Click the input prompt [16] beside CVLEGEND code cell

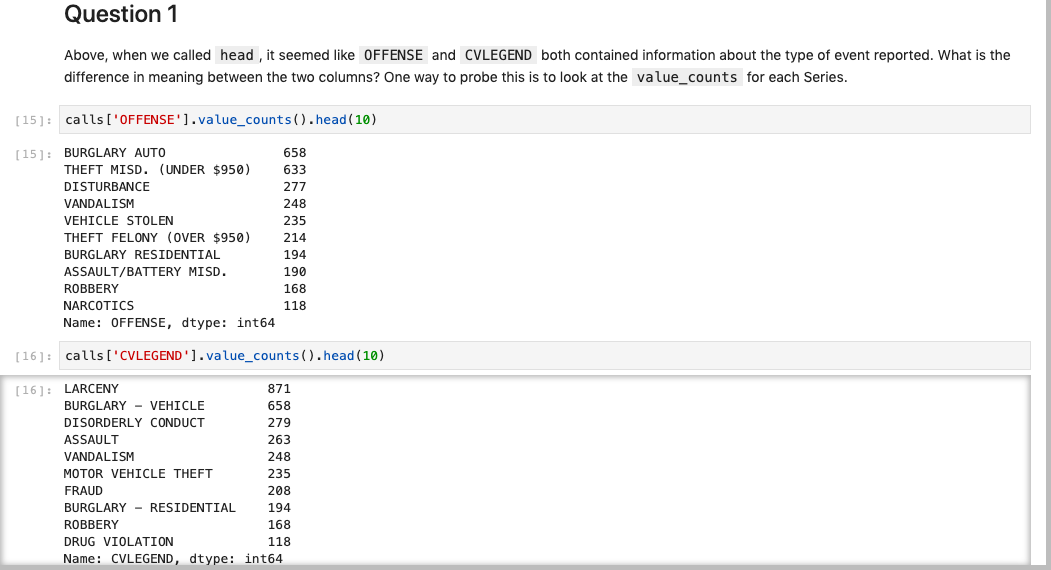coord(34,356)
